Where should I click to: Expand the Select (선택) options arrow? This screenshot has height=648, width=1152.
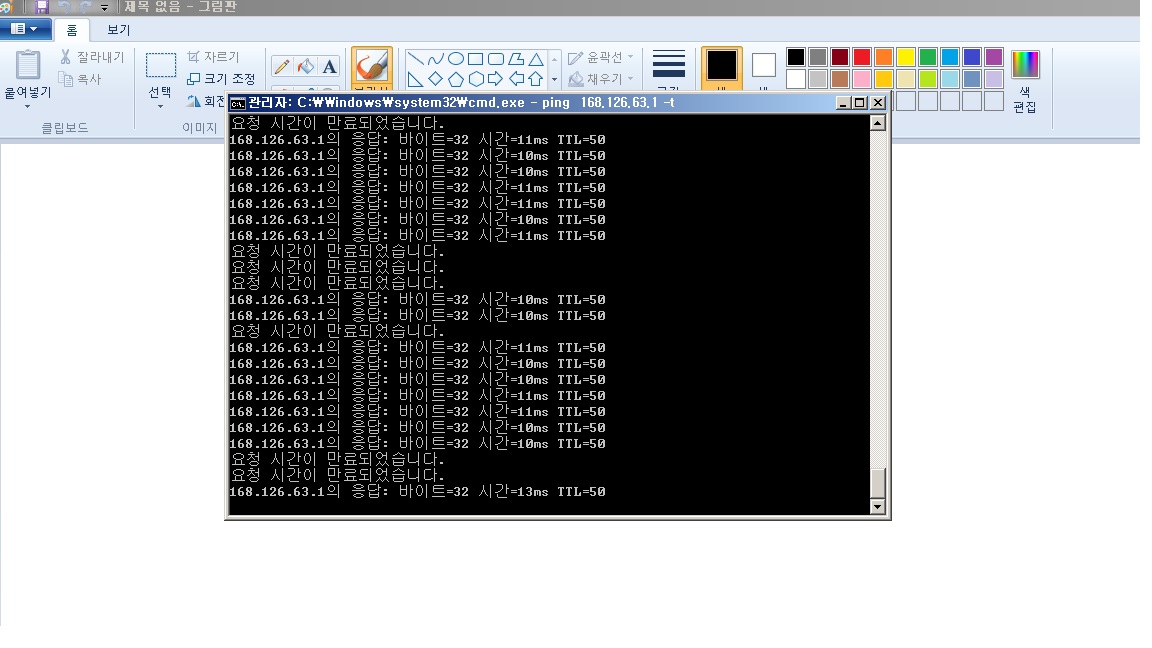tap(160, 107)
